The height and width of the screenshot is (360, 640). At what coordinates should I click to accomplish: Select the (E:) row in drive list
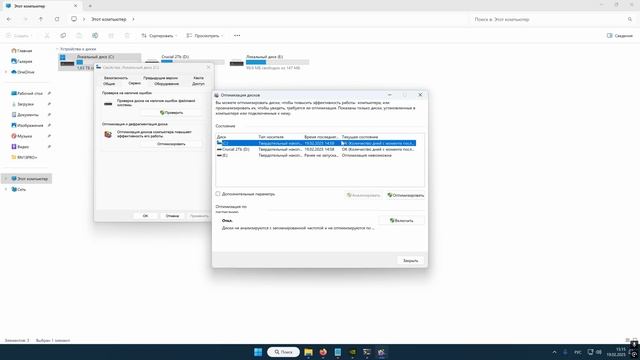pos(316,156)
